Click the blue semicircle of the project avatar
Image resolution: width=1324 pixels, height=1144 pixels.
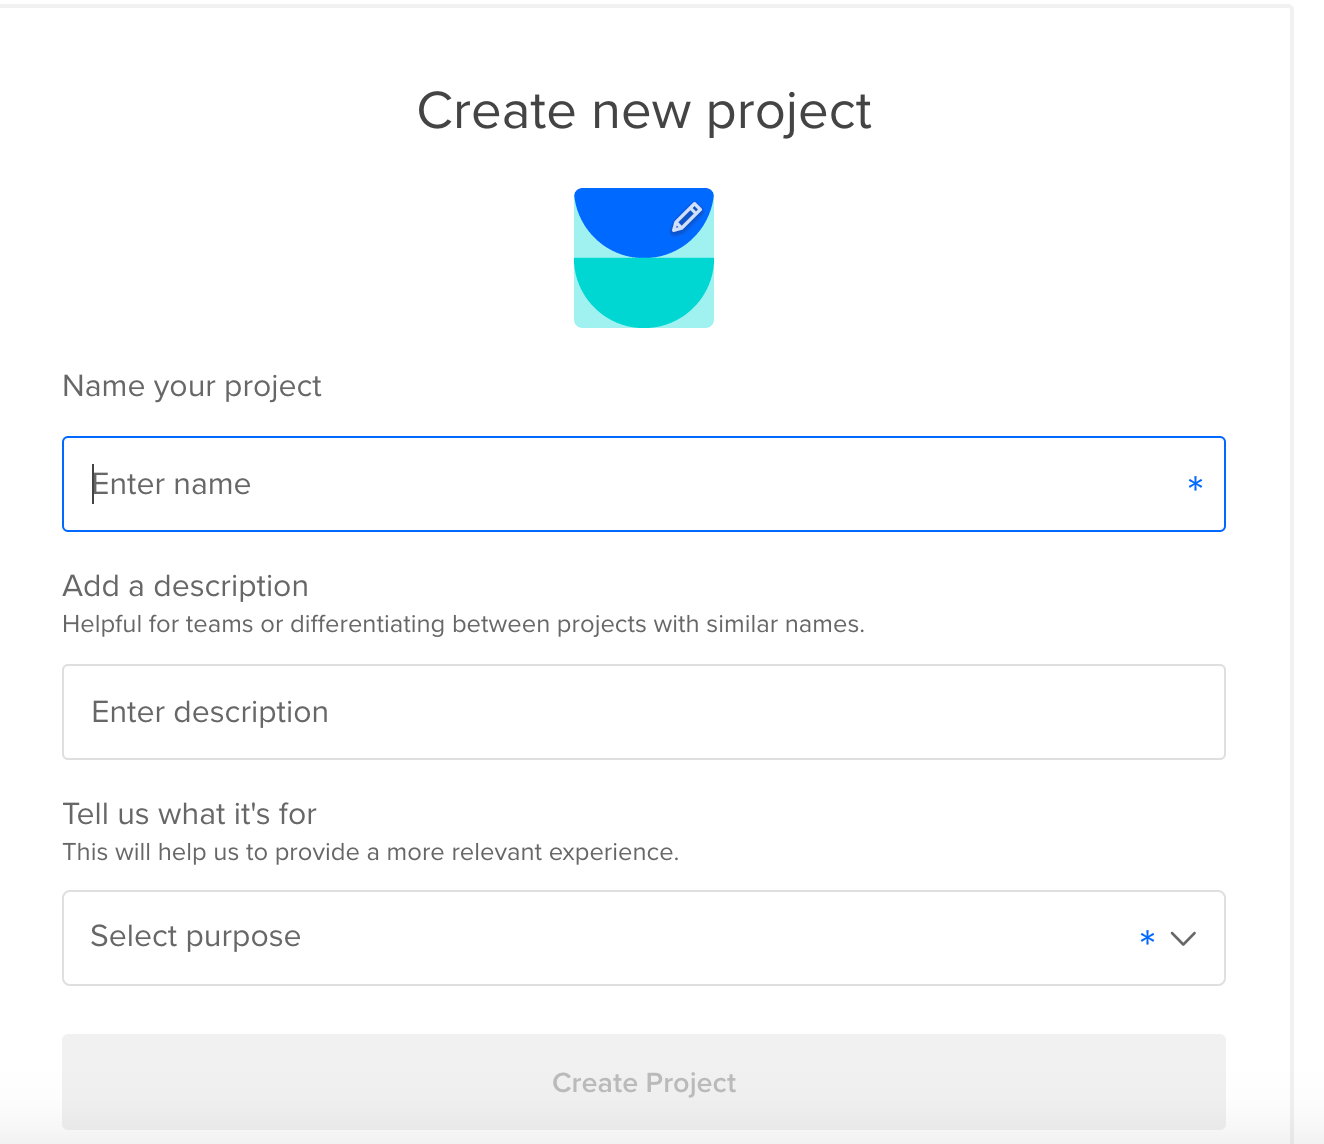[x=630, y=222]
